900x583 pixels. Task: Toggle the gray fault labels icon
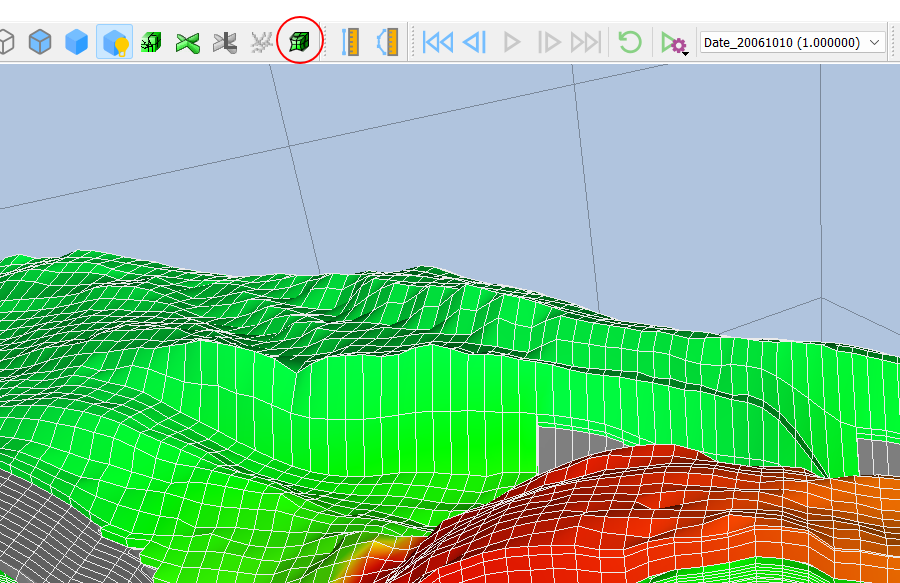click(224, 42)
